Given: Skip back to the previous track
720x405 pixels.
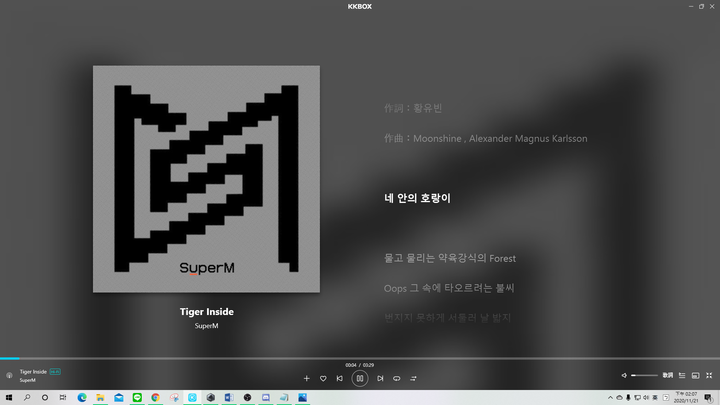Looking at the screenshot, I should click(340, 378).
